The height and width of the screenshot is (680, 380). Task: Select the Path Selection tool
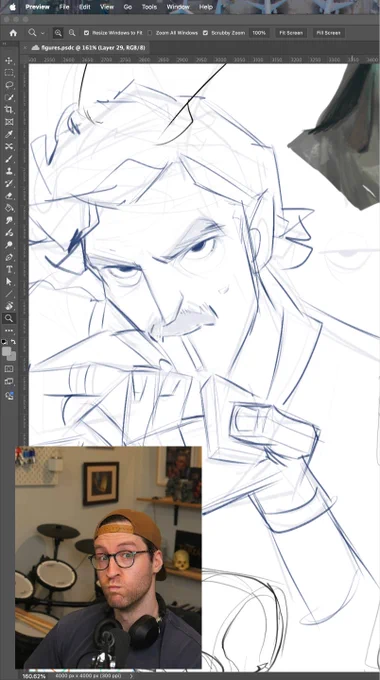(9, 281)
